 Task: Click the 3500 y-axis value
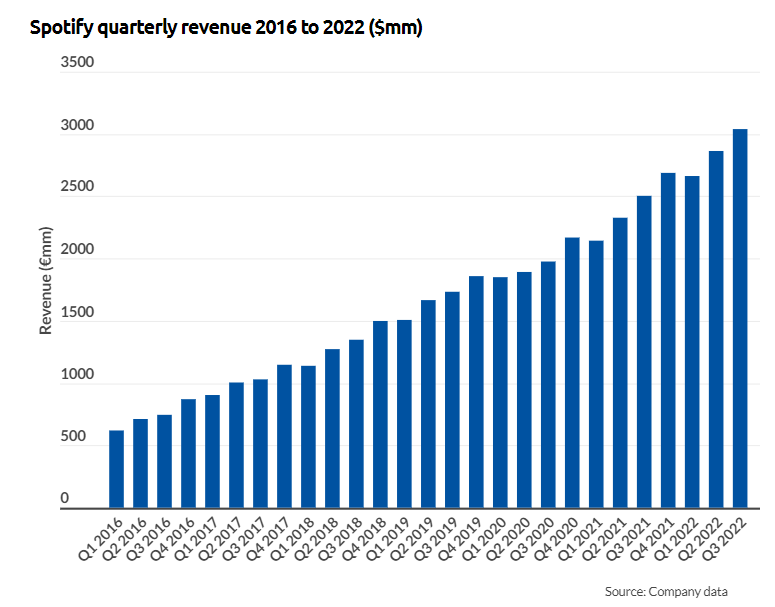(77, 63)
